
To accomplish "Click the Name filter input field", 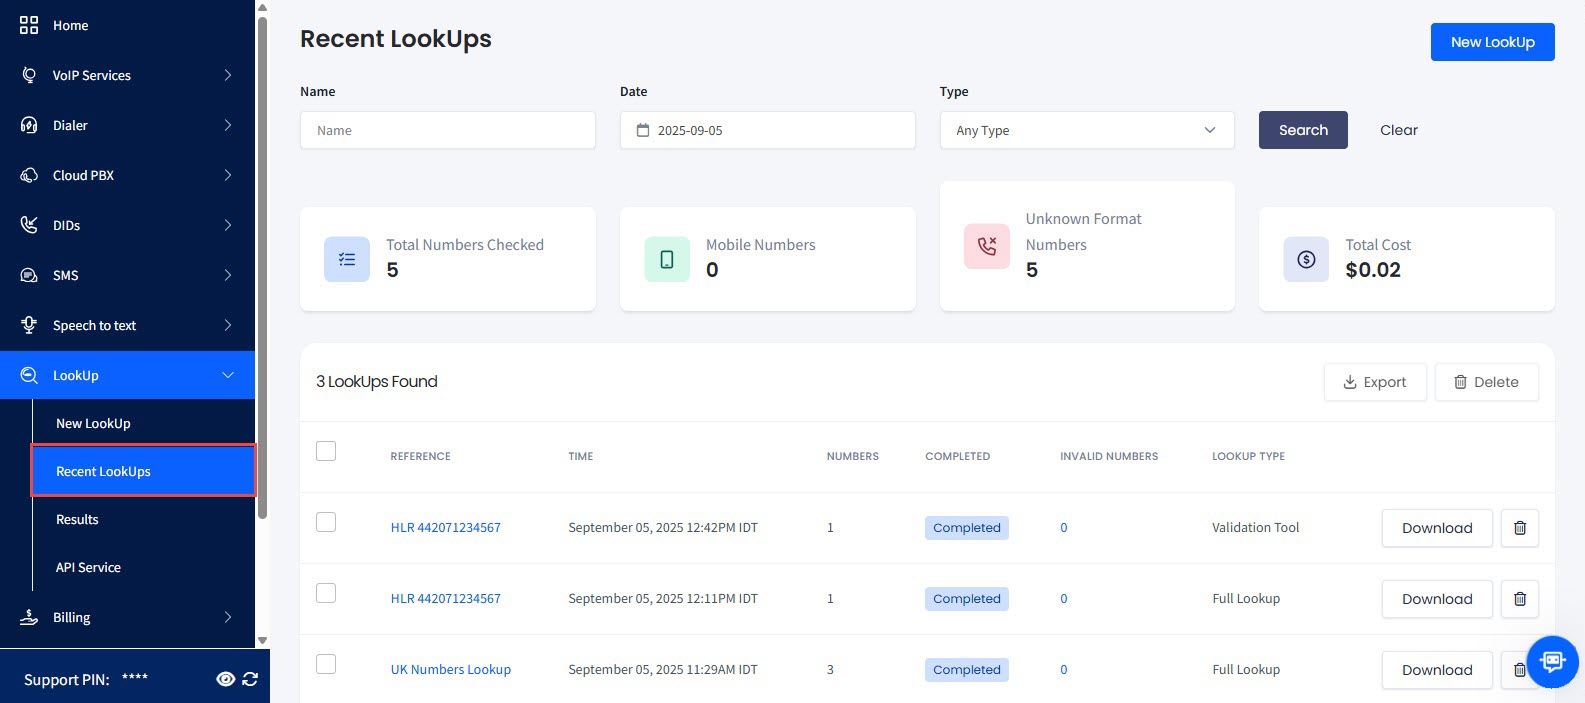I will pyautogui.click(x=448, y=130).
